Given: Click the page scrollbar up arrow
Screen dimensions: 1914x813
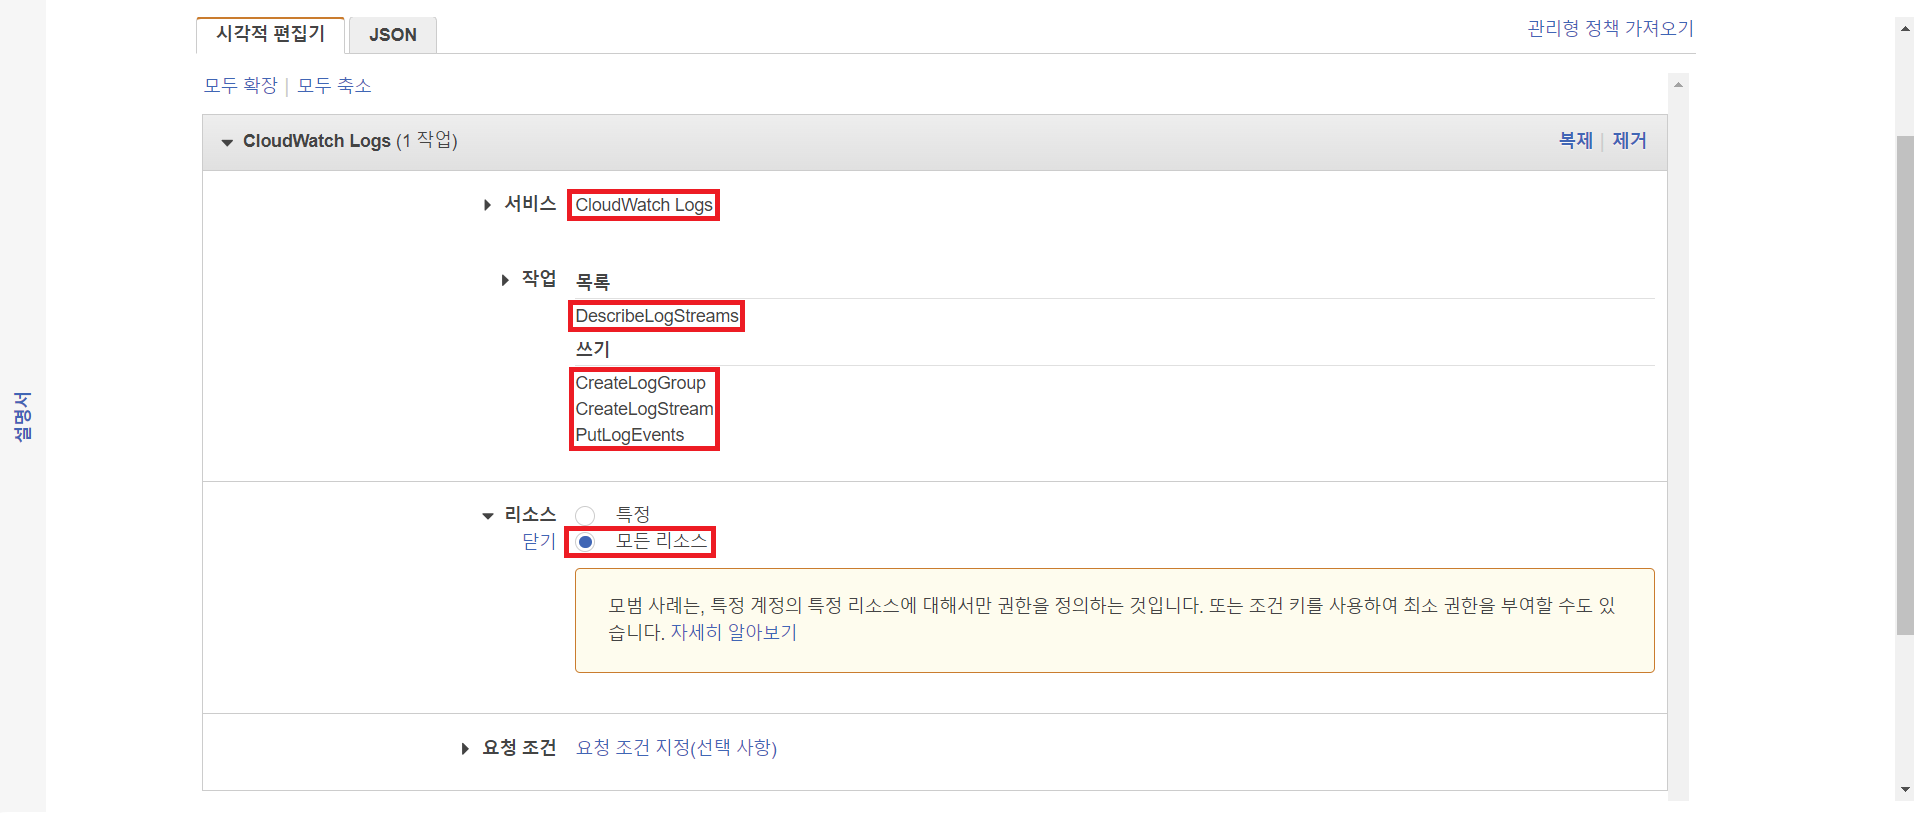Looking at the screenshot, I should pos(1904,29).
